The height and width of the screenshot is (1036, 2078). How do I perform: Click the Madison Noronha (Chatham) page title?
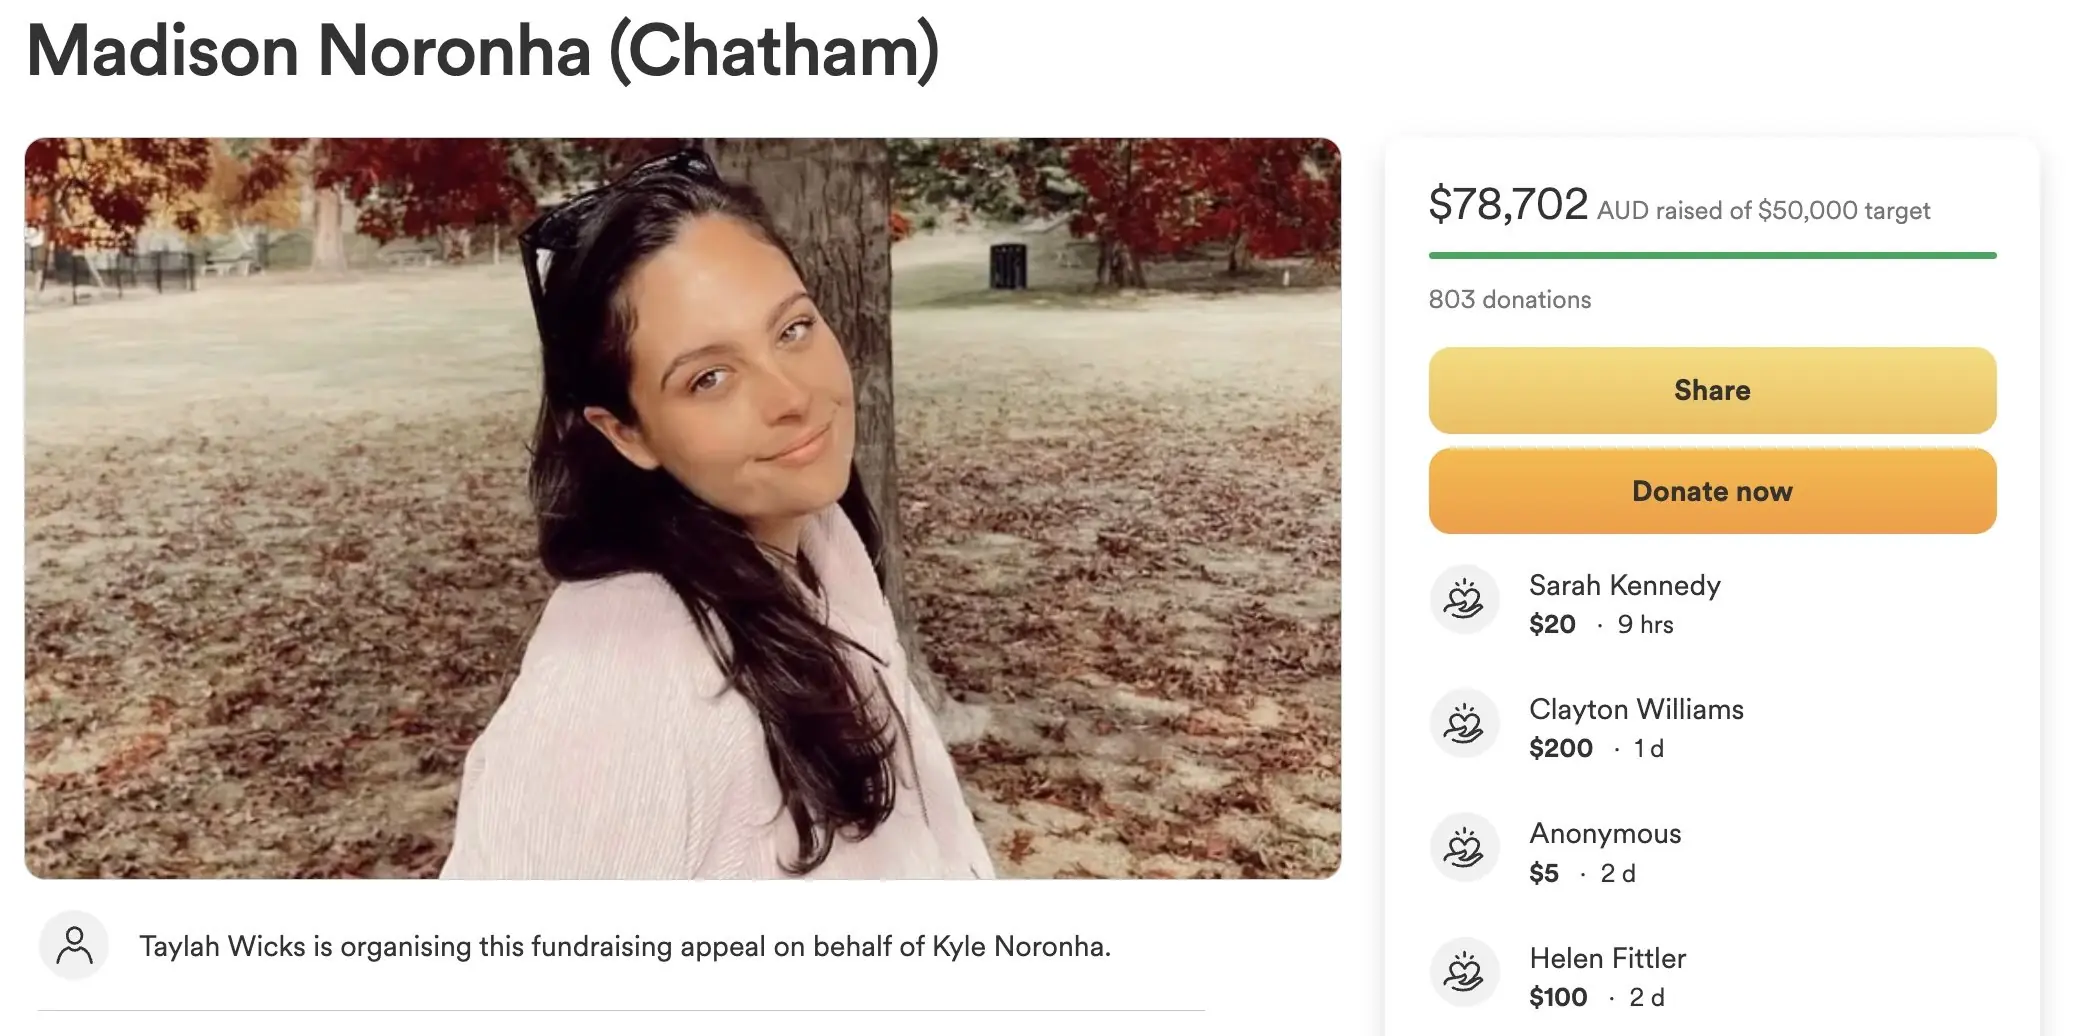pyautogui.click(x=482, y=50)
